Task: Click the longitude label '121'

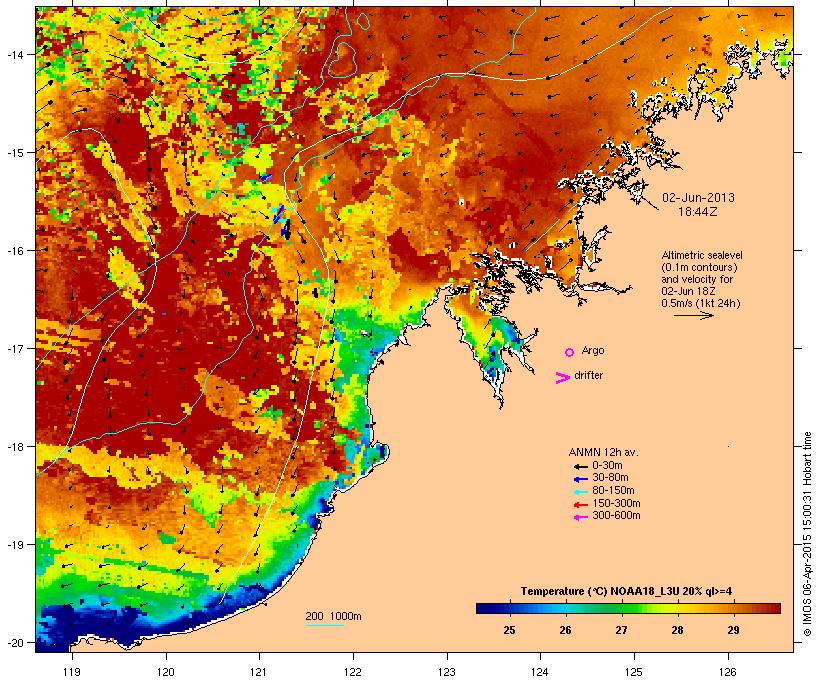Action: pyautogui.click(x=259, y=672)
